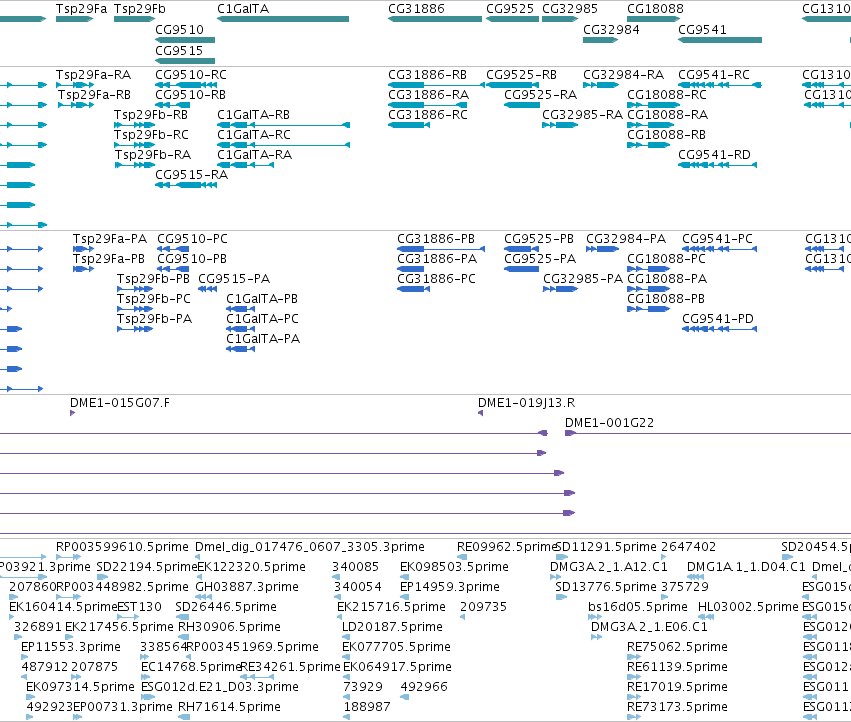Open the C1GalTA gene glyph

tap(283, 19)
